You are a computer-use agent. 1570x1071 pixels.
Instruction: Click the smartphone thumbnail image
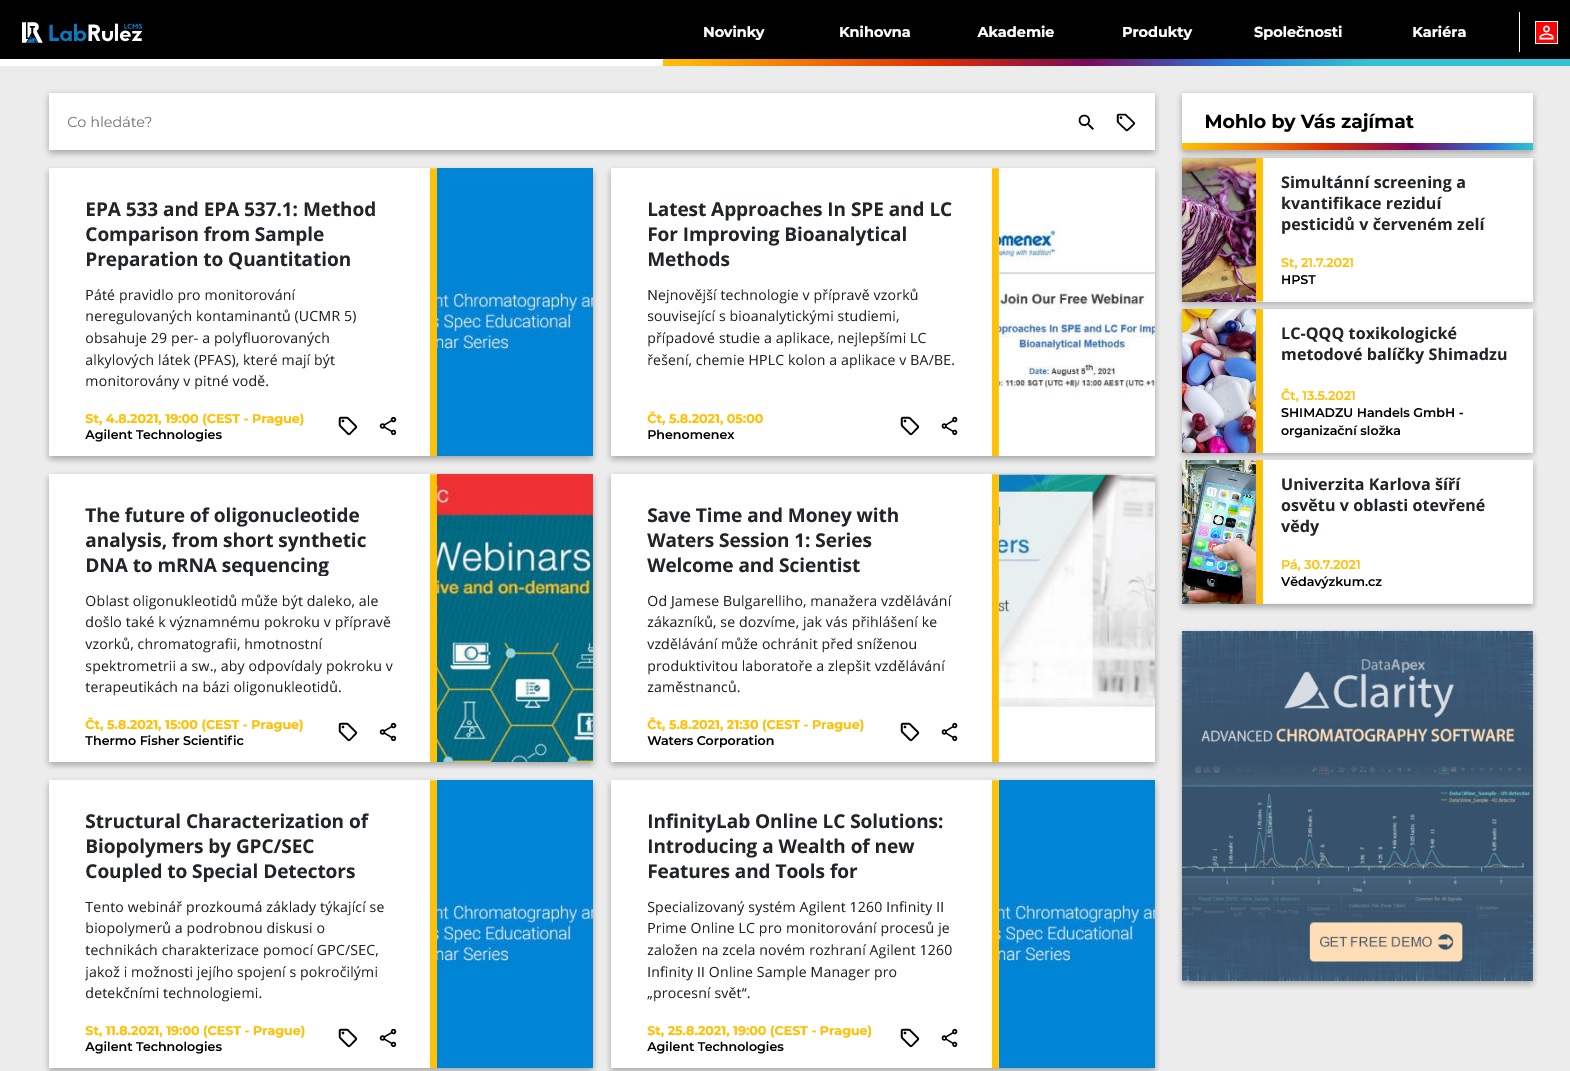pyautogui.click(x=1218, y=532)
